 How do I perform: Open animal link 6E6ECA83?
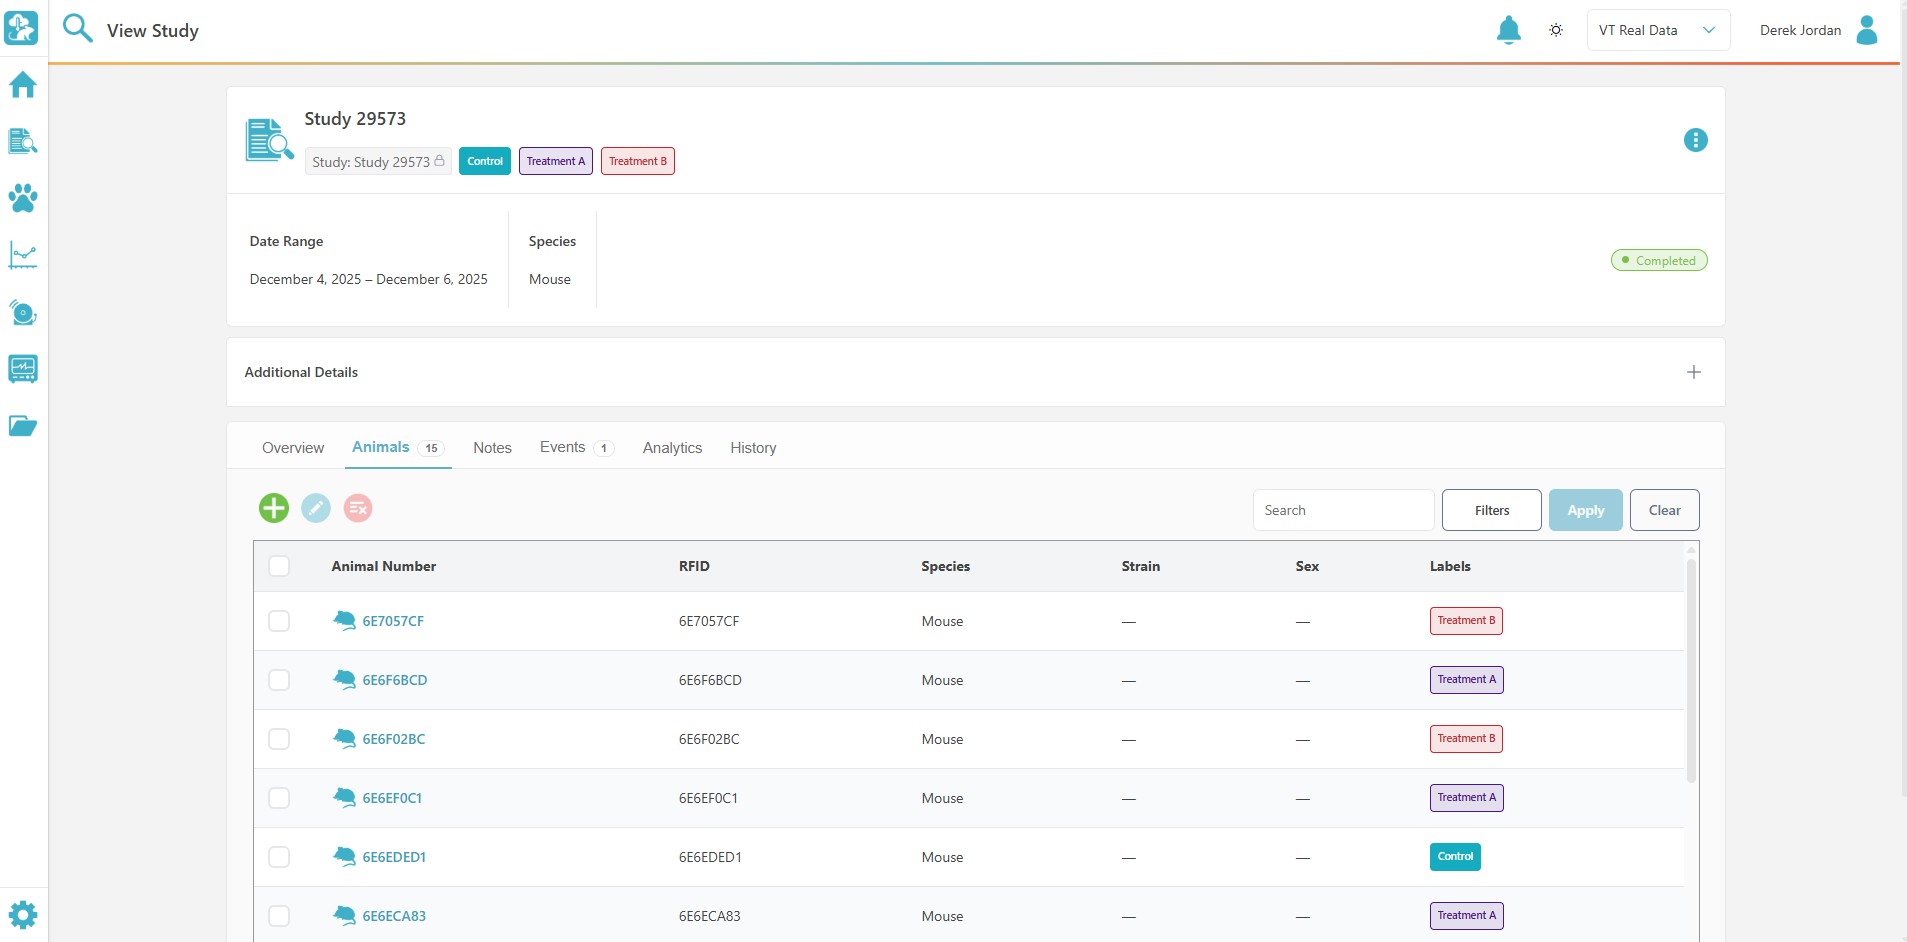pos(394,916)
